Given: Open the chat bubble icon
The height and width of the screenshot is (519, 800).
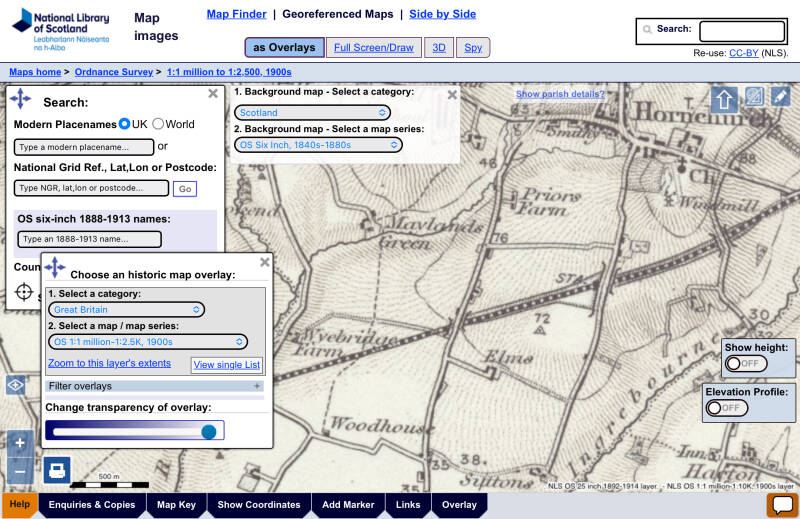Looking at the screenshot, I should tap(782, 505).
